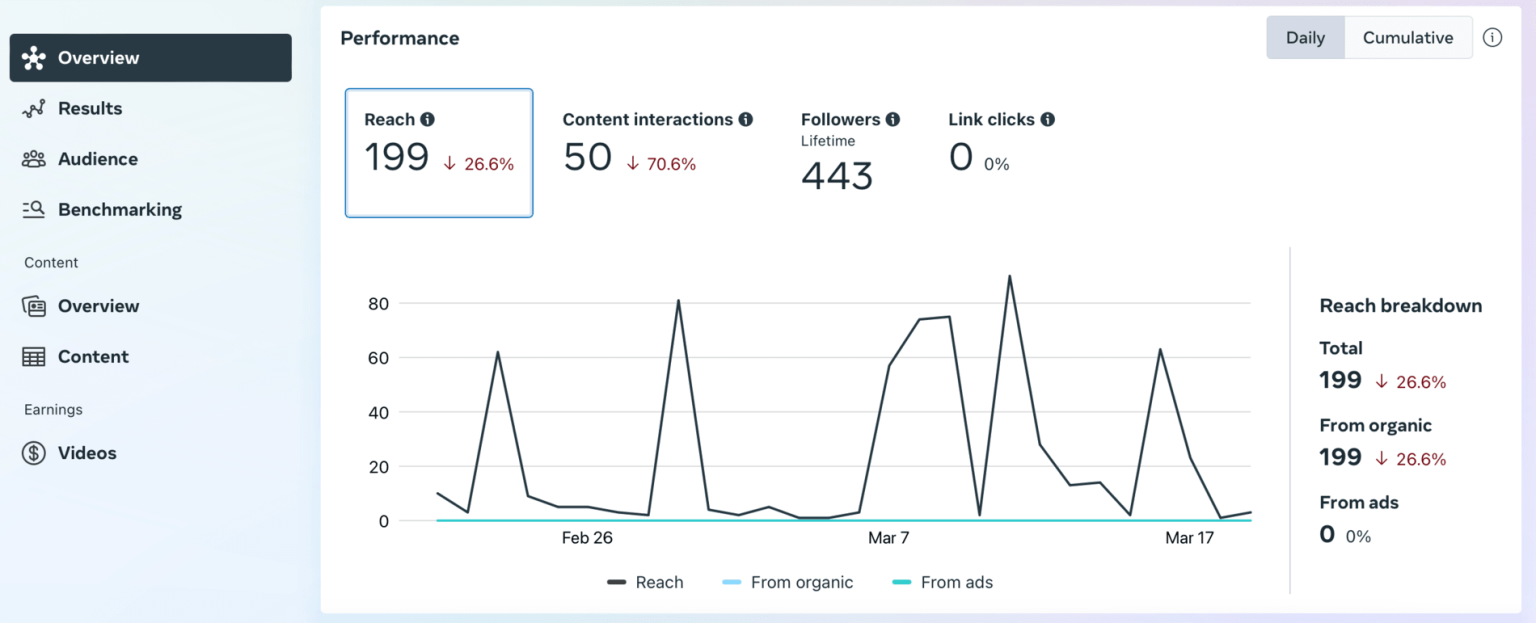Open the Reach metric info tooltip
This screenshot has height=623, width=1536.
(x=429, y=118)
